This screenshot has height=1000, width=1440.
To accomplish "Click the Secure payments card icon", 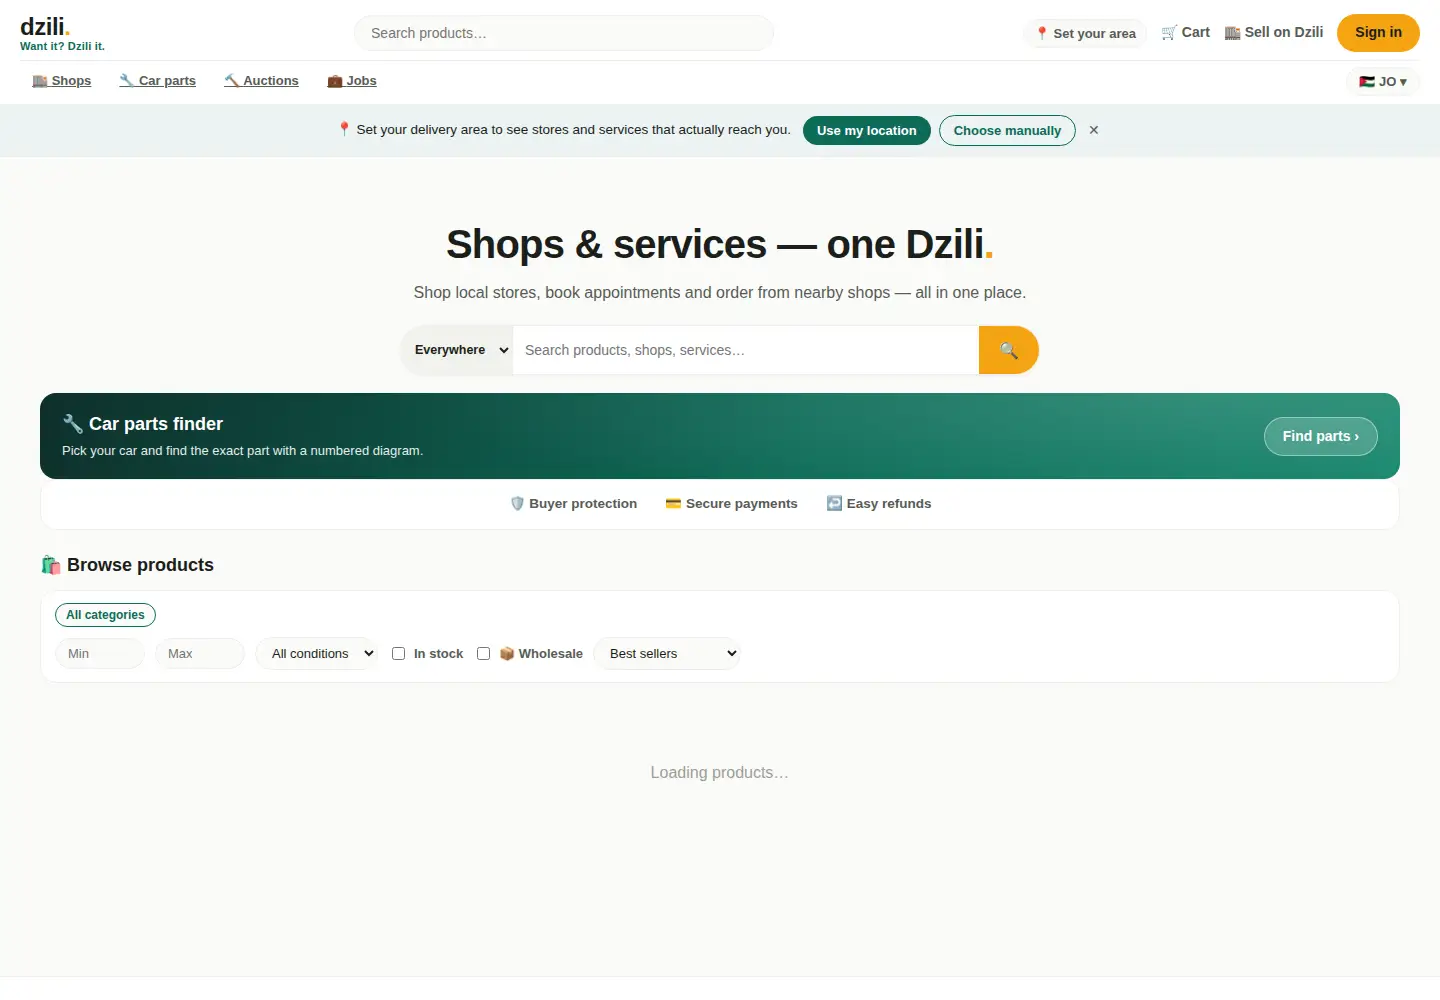I will [673, 504].
